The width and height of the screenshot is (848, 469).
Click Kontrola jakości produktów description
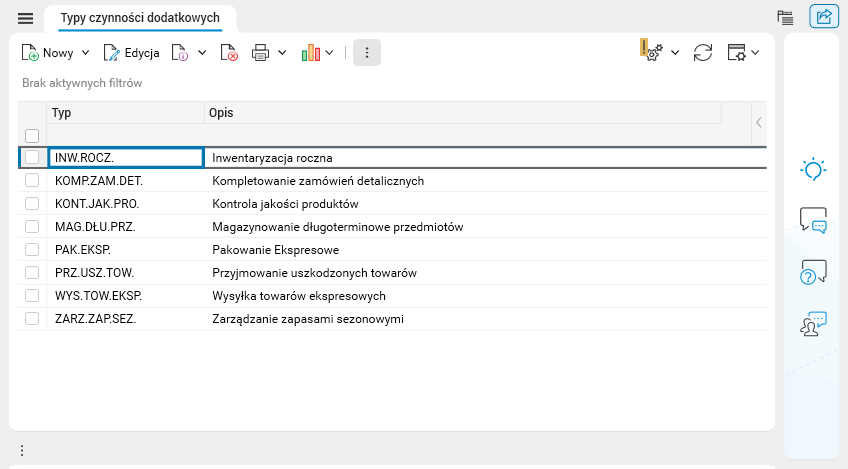pos(285,204)
